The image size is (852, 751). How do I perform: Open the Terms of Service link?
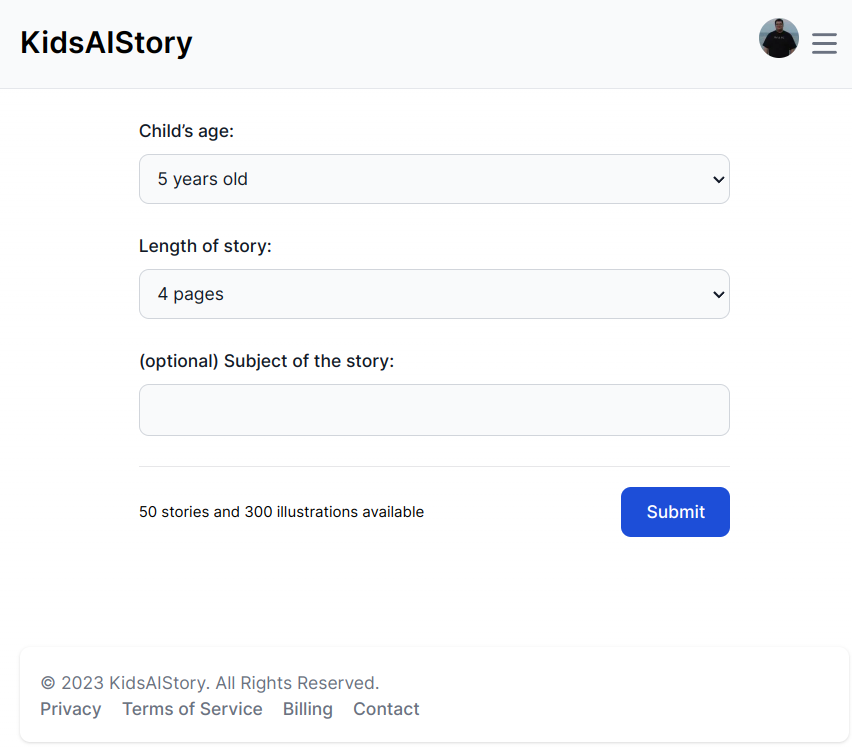pos(192,709)
